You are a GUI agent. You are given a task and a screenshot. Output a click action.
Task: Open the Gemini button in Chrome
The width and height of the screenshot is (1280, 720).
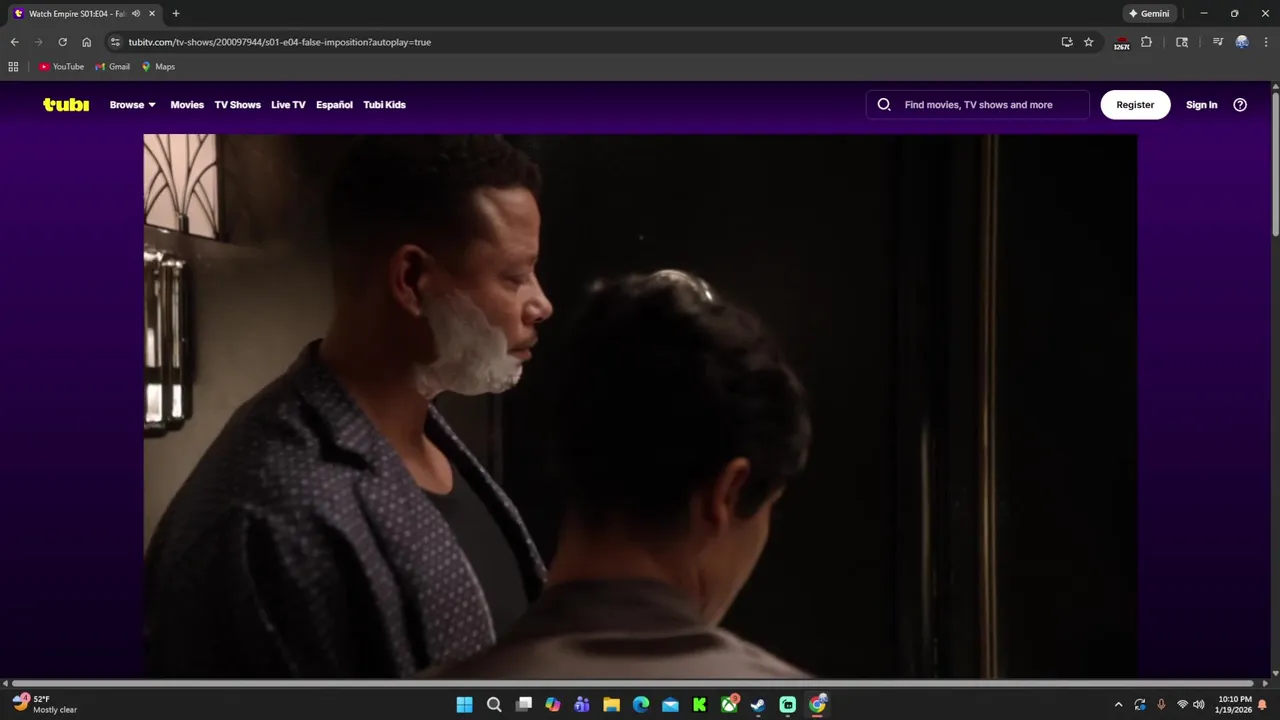[x=1149, y=14]
